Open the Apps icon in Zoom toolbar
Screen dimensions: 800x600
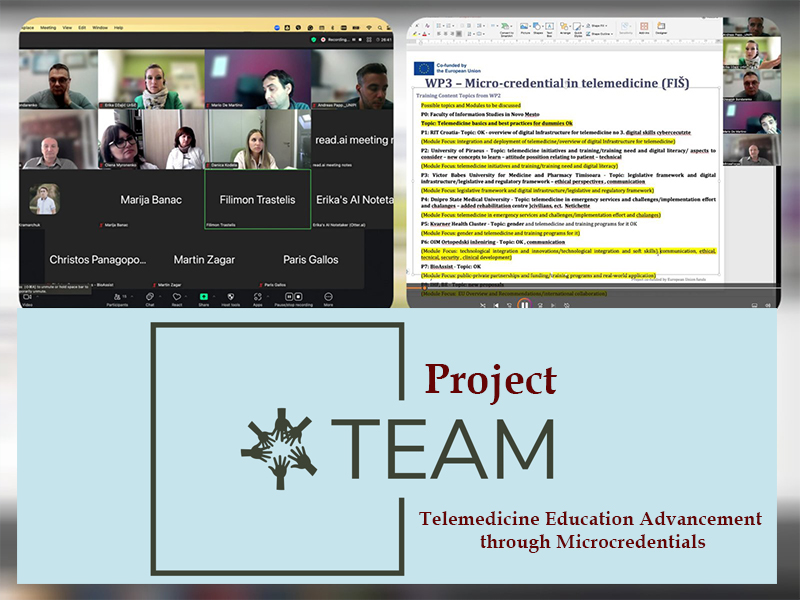pyautogui.click(x=257, y=296)
